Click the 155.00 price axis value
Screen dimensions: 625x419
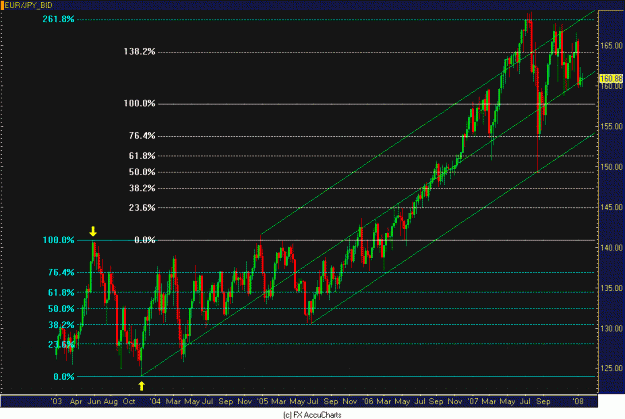[x=611, y=126]
